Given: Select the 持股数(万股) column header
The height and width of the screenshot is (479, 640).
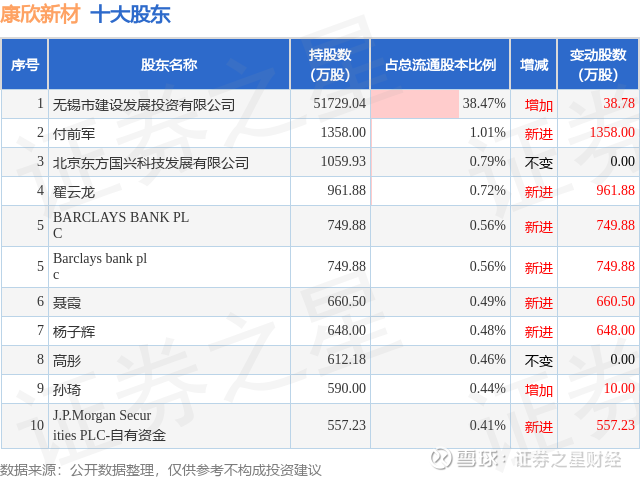Looking at the screenshot, I should coord(330,64).
